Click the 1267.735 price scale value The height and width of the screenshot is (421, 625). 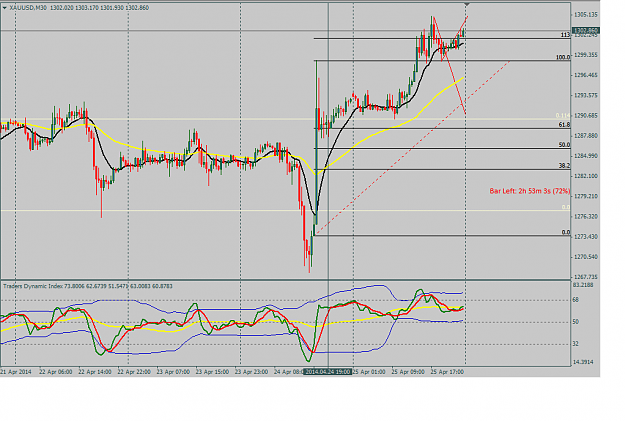coord(586,277)
